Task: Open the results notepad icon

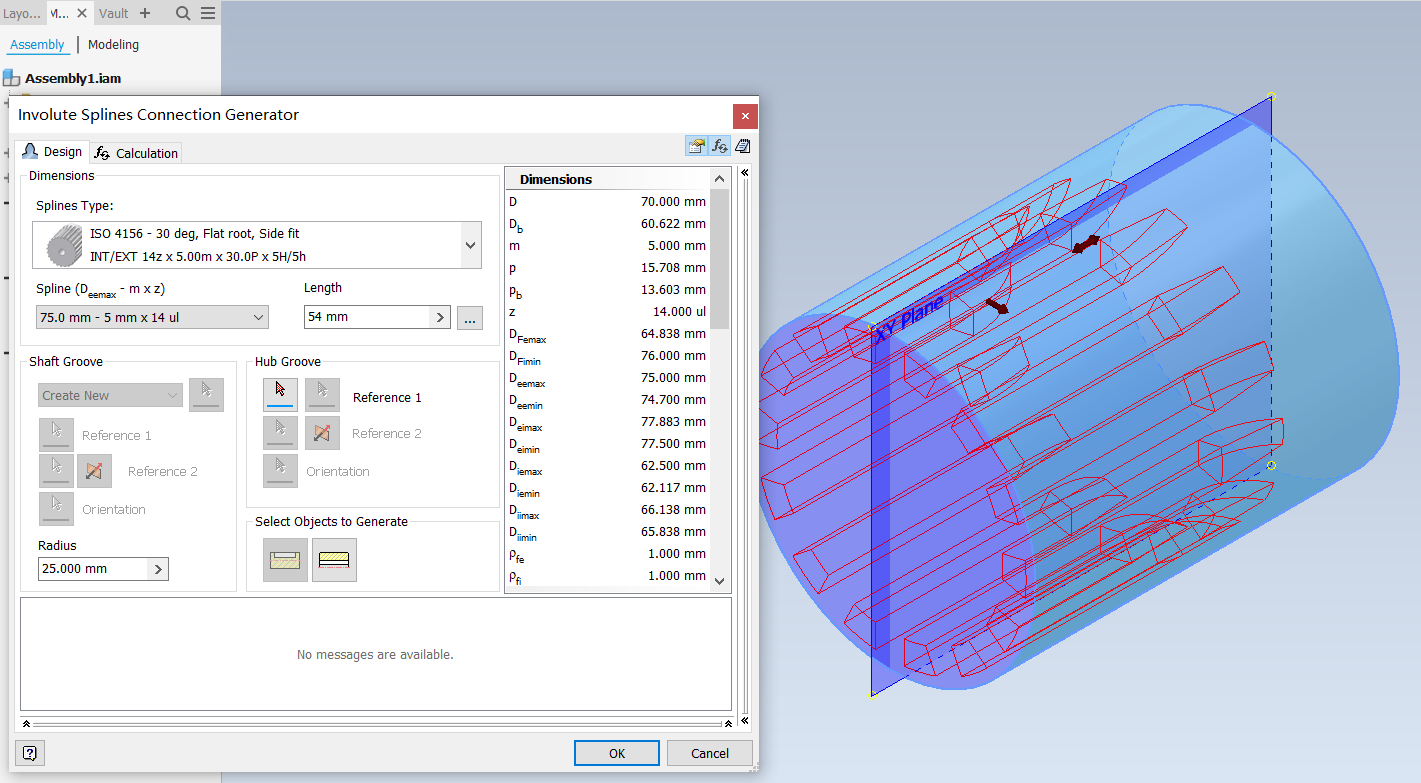Action: point(742,145)
